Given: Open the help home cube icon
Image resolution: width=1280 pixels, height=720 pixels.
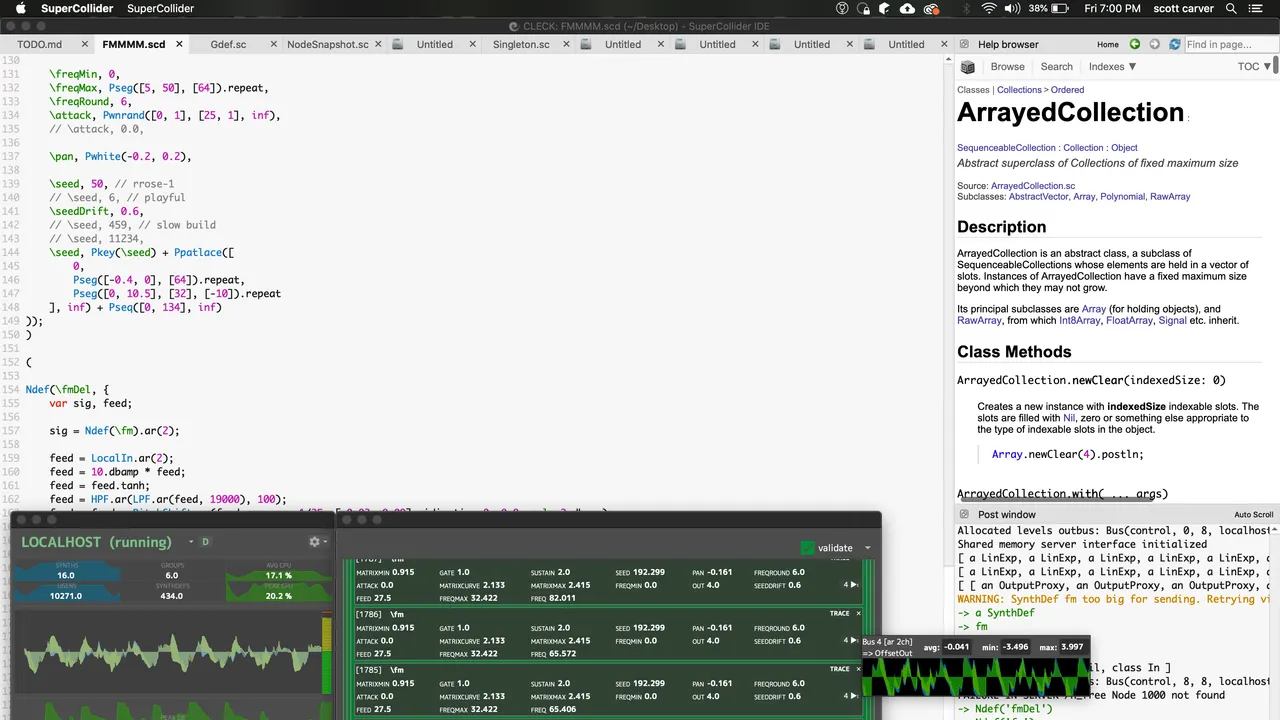Looking at the screenshot, I should [x=968, y=67].
